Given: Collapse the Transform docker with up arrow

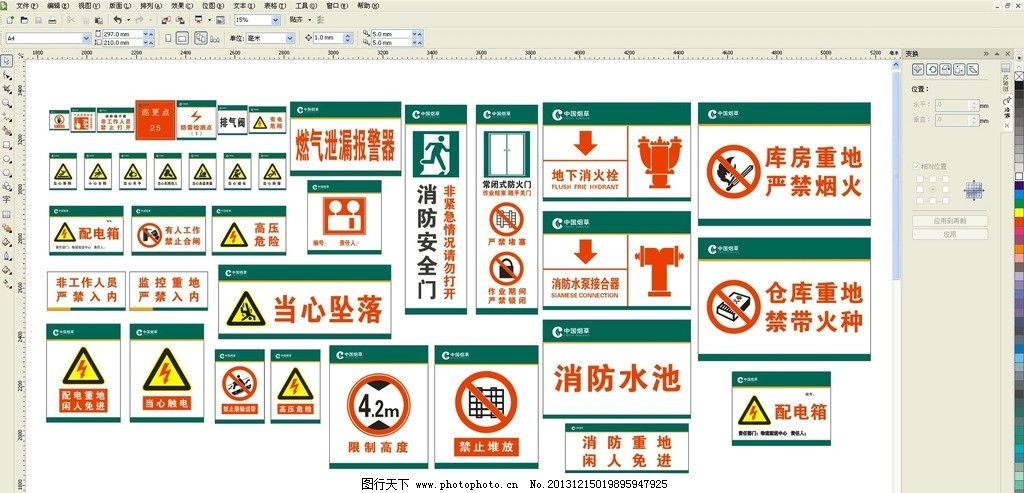Looking at the screenshot, I should pyautogui.click(x=997, y=54).
